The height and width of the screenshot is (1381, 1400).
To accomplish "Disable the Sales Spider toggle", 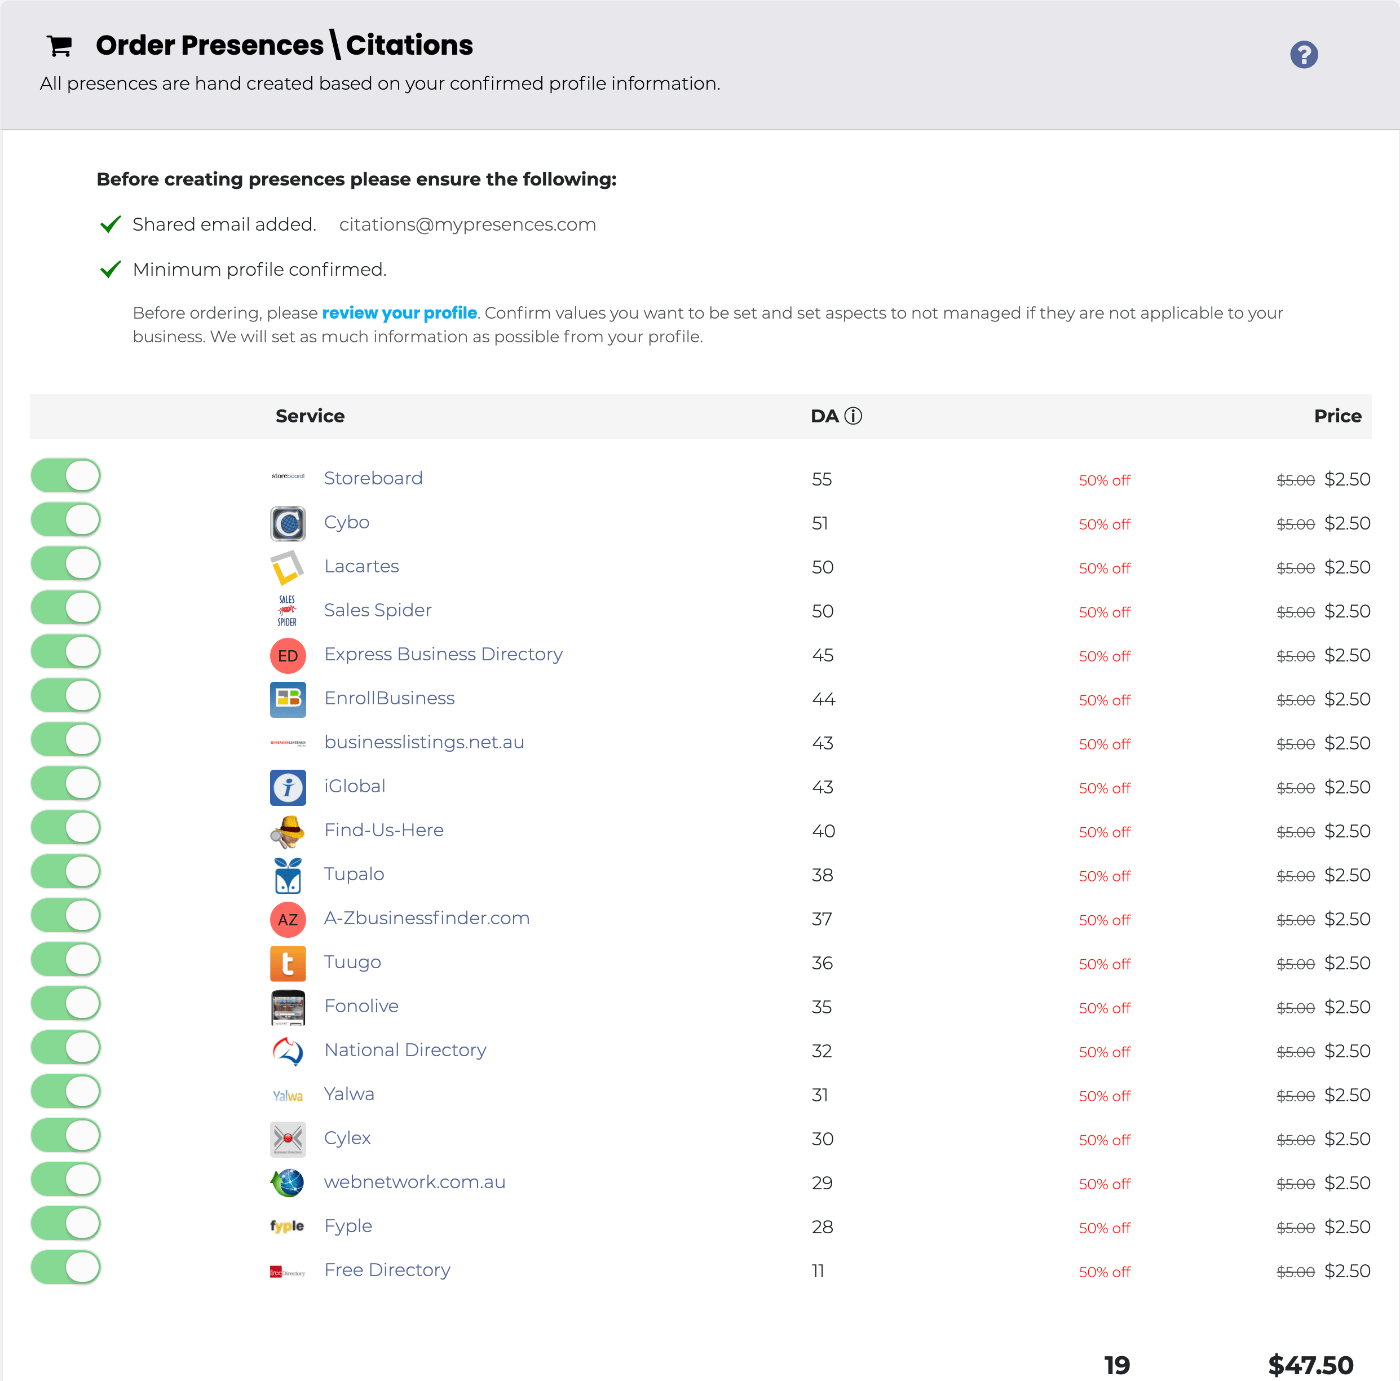I will click(66, 608).
